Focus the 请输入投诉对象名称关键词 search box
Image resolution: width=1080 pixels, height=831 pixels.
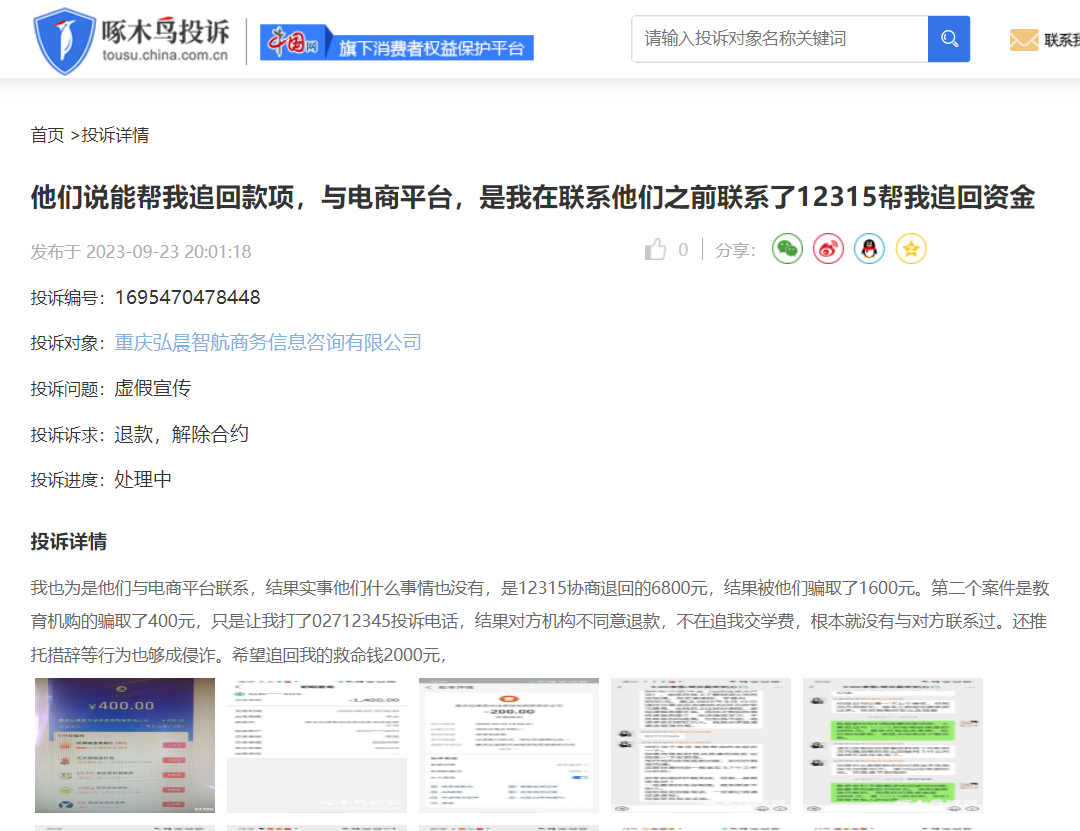point(779,39)
